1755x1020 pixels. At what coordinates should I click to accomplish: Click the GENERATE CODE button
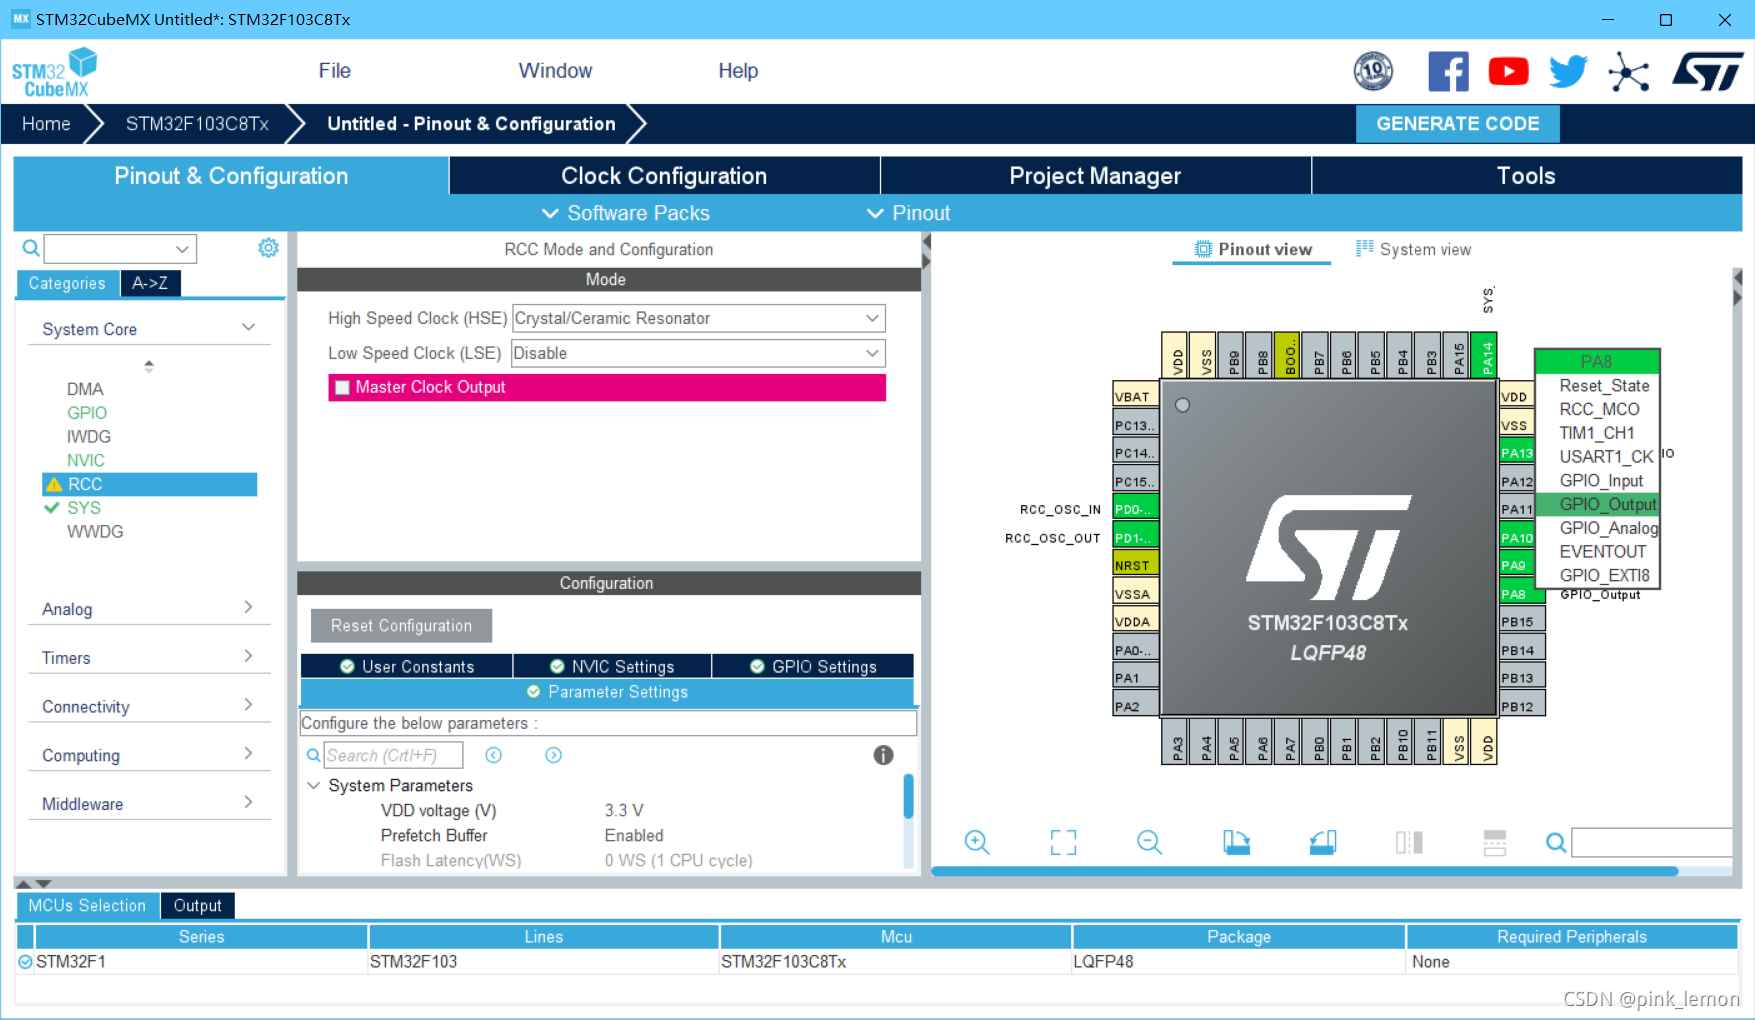click(x=1457, y=124)
